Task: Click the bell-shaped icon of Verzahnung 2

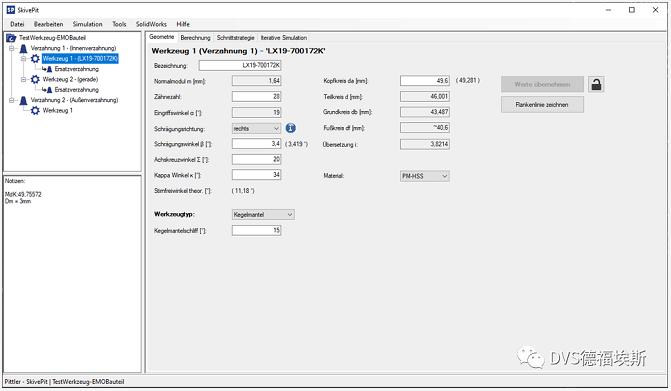Action: pos(24,100)
